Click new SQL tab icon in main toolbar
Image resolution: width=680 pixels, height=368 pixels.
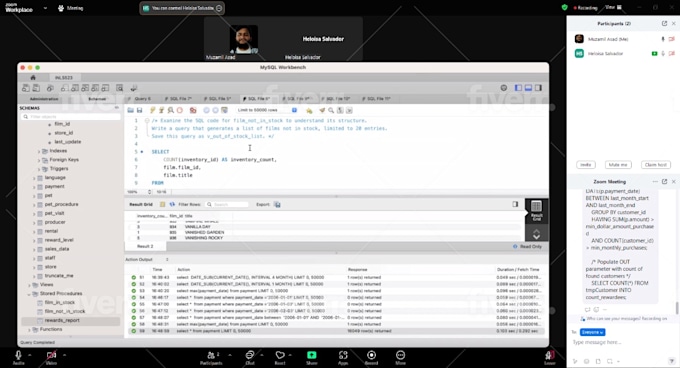(x=26, y=88)
